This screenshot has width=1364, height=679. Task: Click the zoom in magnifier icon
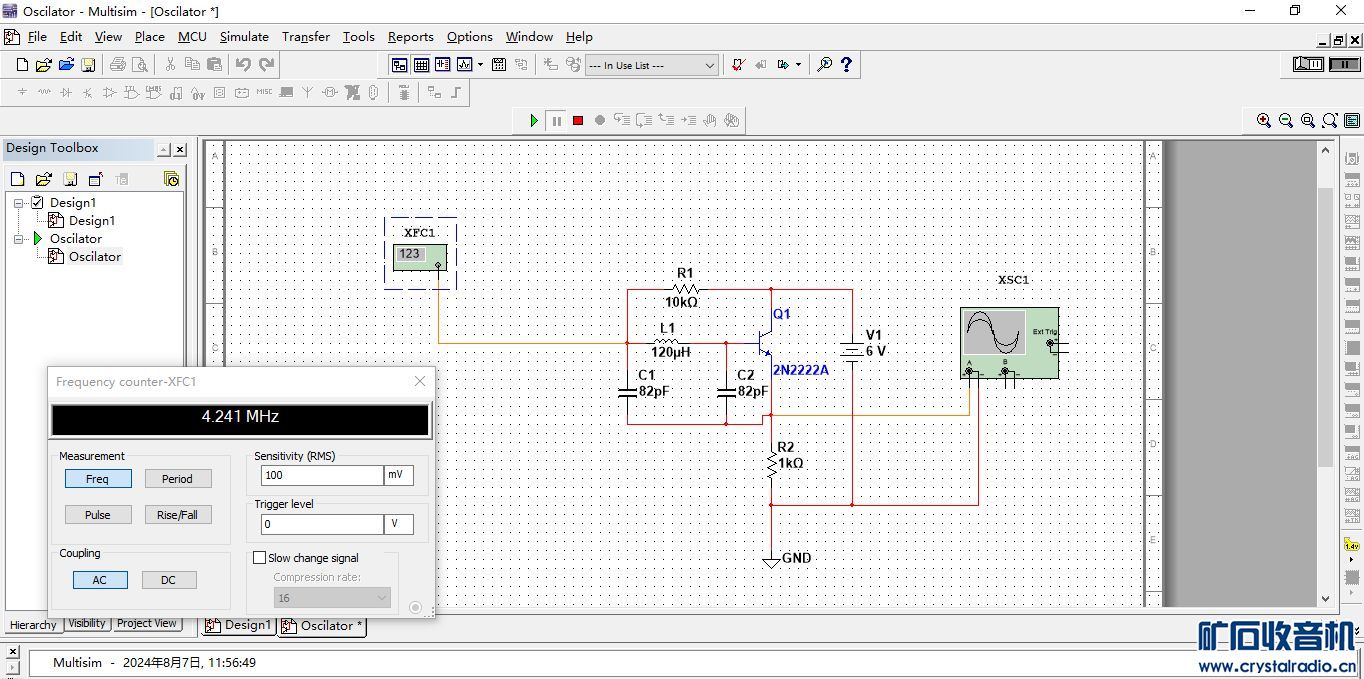tap(1264, 120)
